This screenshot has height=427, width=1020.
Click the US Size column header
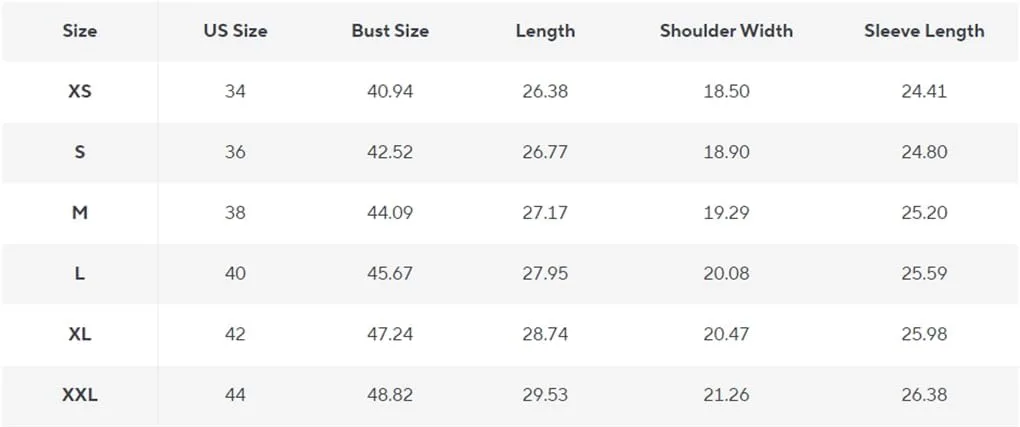[235, 31]
